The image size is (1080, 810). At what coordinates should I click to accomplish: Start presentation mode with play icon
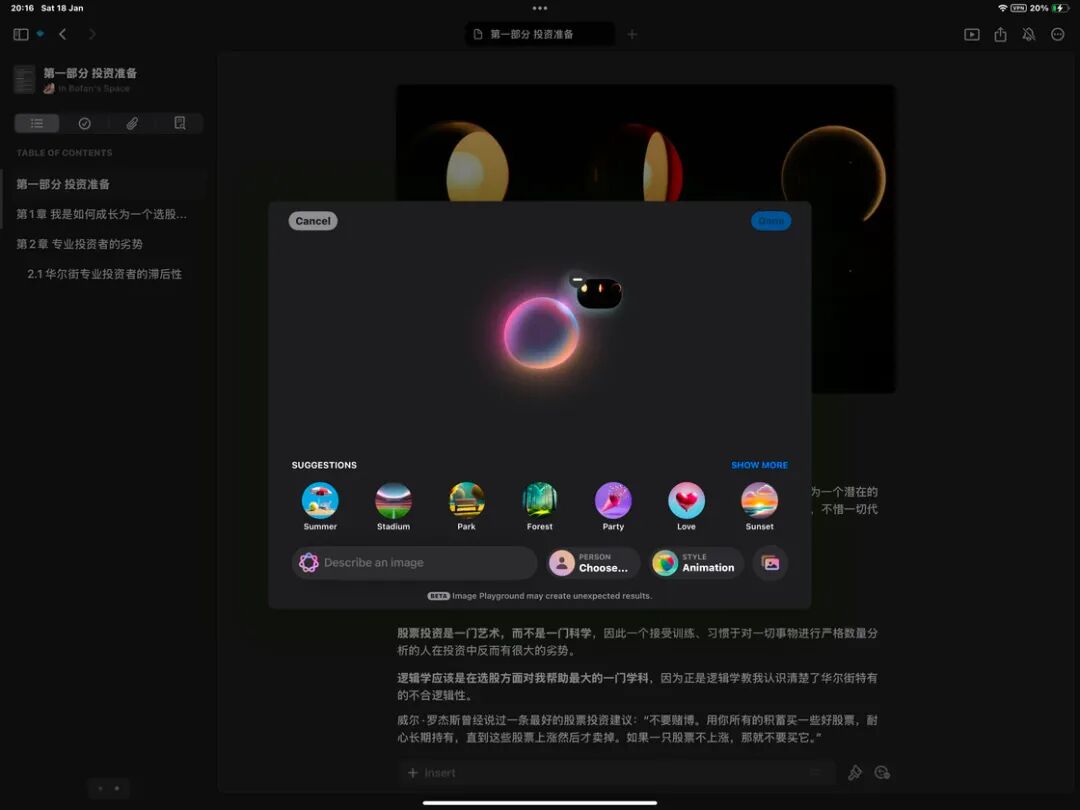pos(972,34)
